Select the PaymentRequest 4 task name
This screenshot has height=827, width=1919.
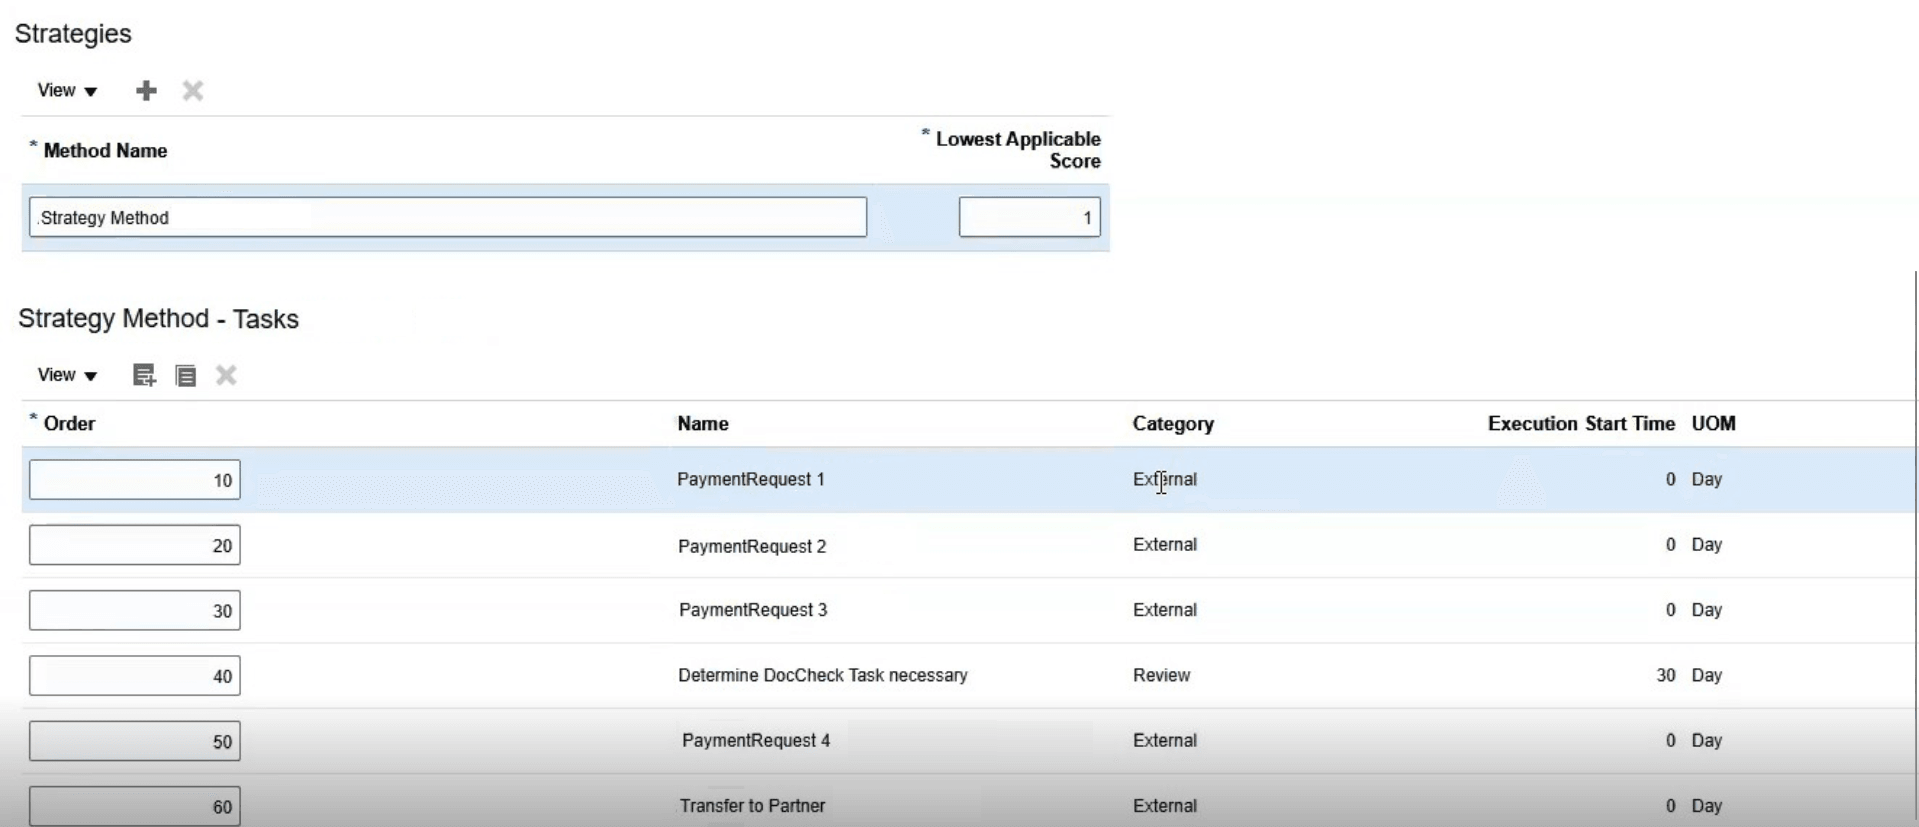(x=756, y=741)
